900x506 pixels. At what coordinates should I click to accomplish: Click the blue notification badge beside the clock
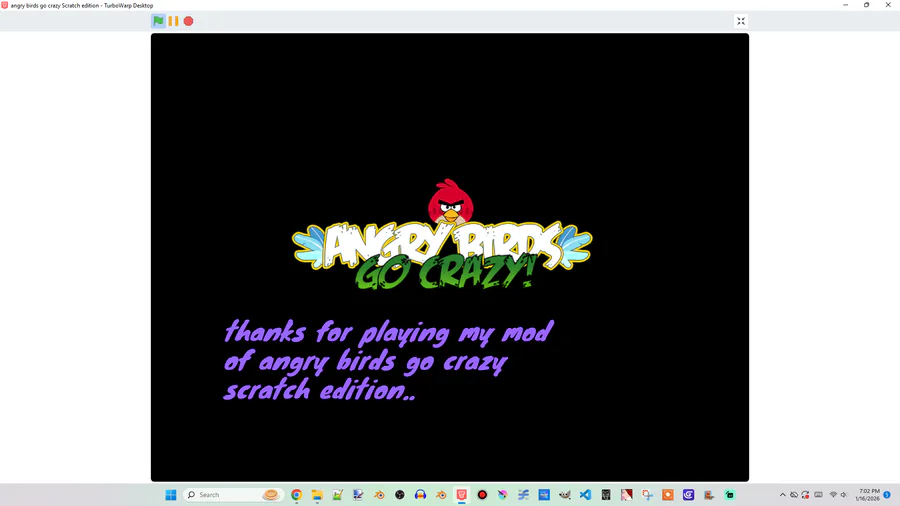point(887,495)
